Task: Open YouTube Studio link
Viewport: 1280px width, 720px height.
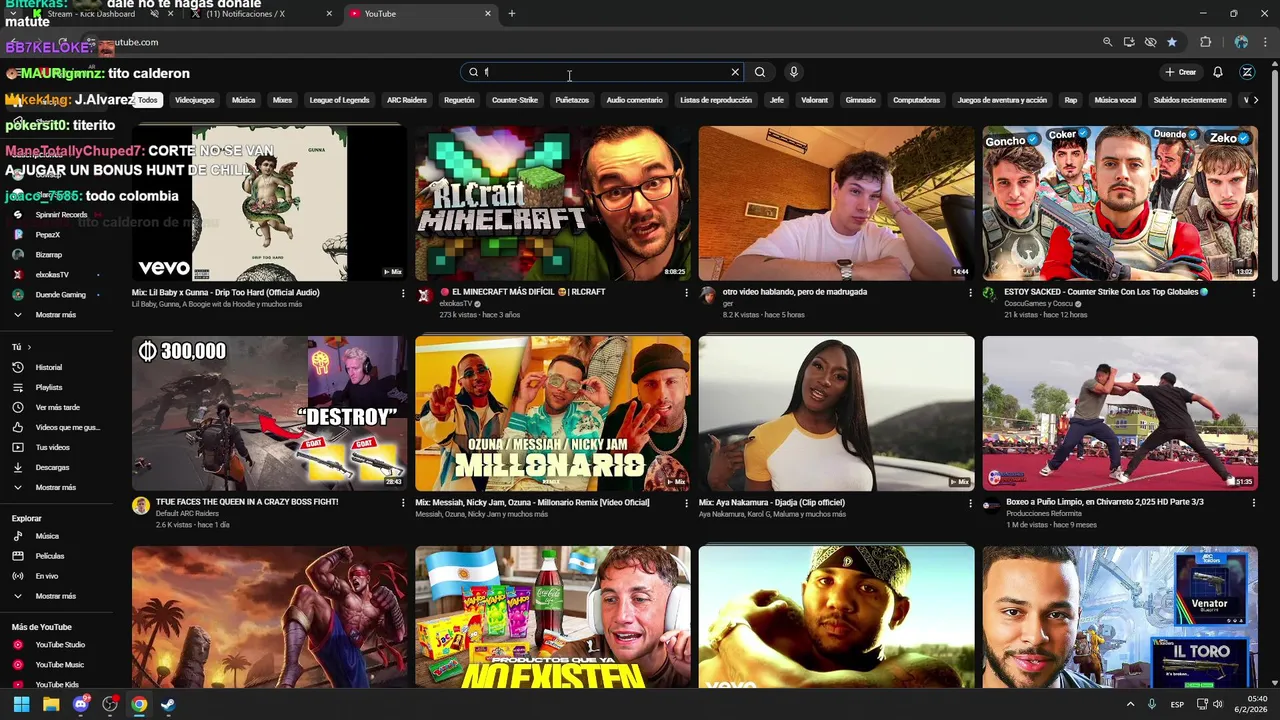Action: tap(60, 645)
